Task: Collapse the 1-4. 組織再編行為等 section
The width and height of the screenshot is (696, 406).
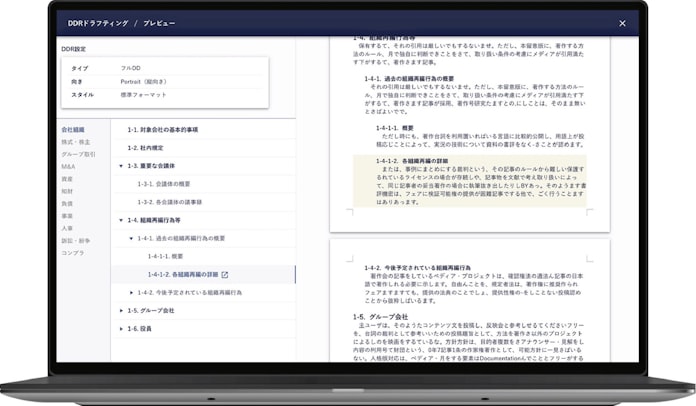Action: [x=121, y=220]
